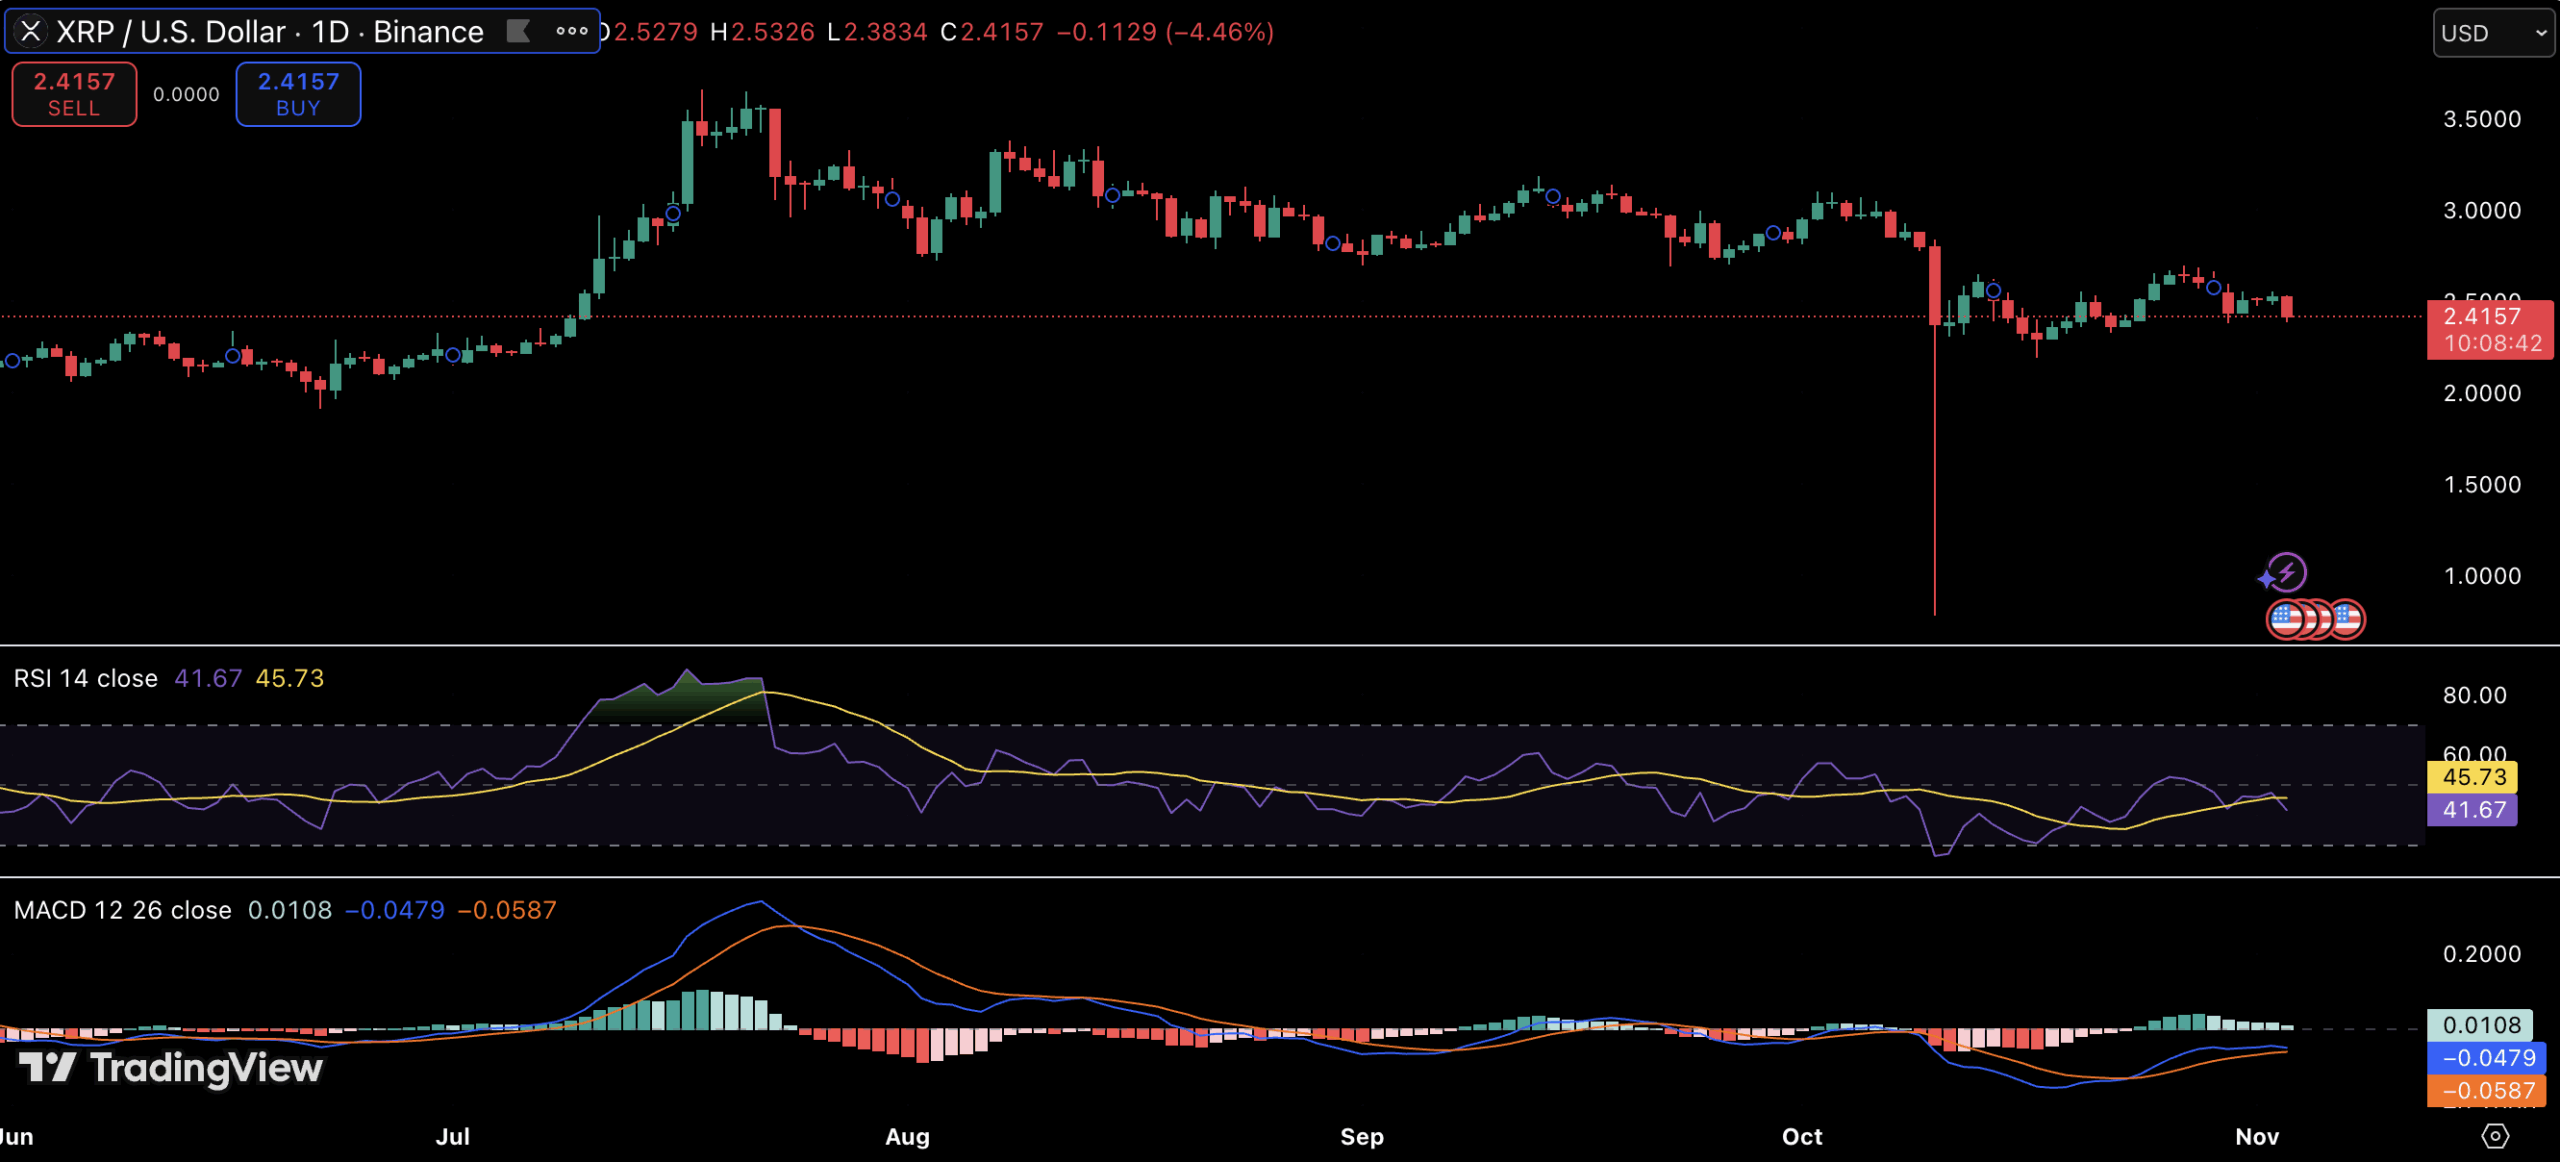
Task: Toggle the flag marker beside Binance
Action: click(x=518, y=32)
